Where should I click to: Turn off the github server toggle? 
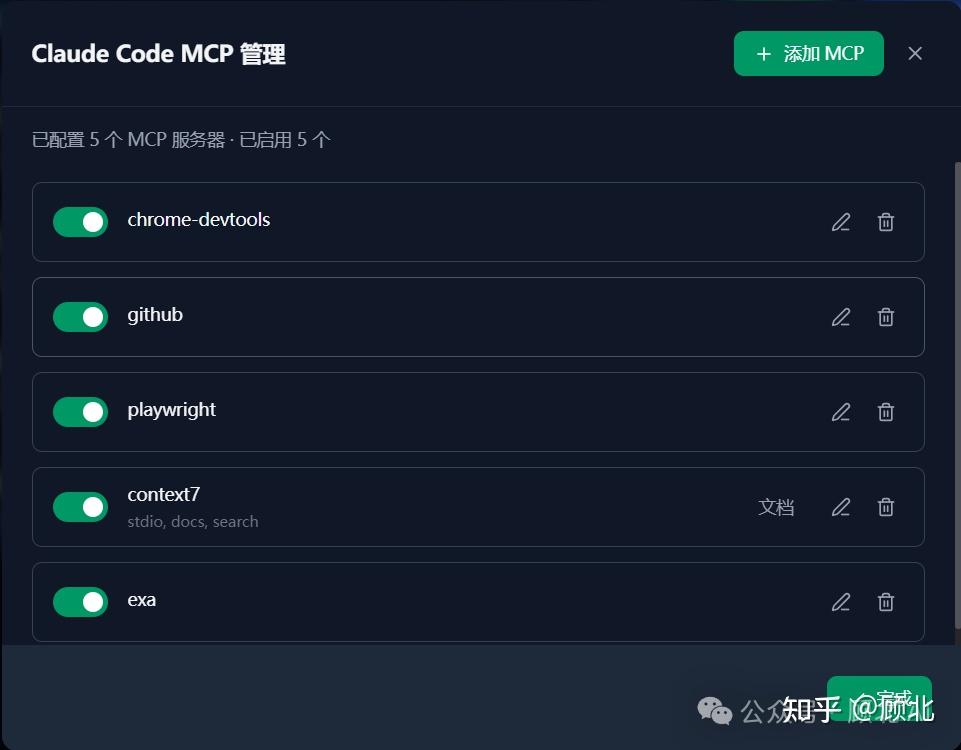80,317
